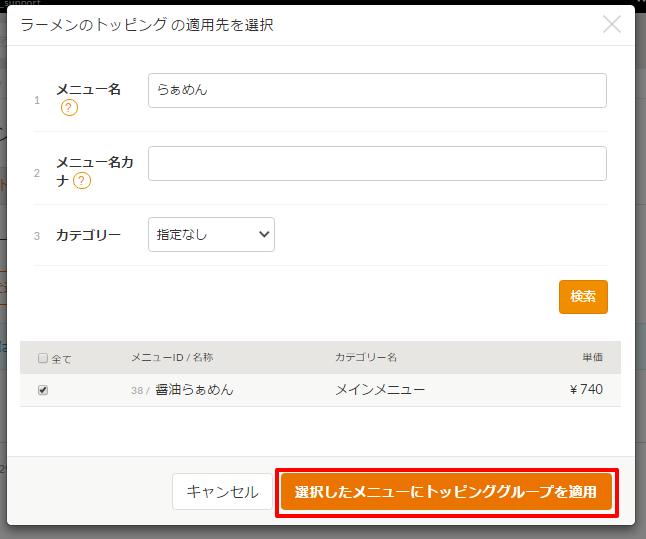The image size is (646, 539).
Task: Click the menu ID 38 in the row
Action: click(138, 391)
